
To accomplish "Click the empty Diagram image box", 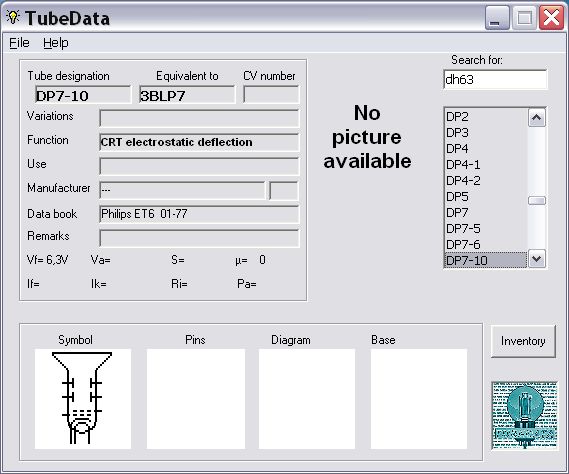I will 307,399.
